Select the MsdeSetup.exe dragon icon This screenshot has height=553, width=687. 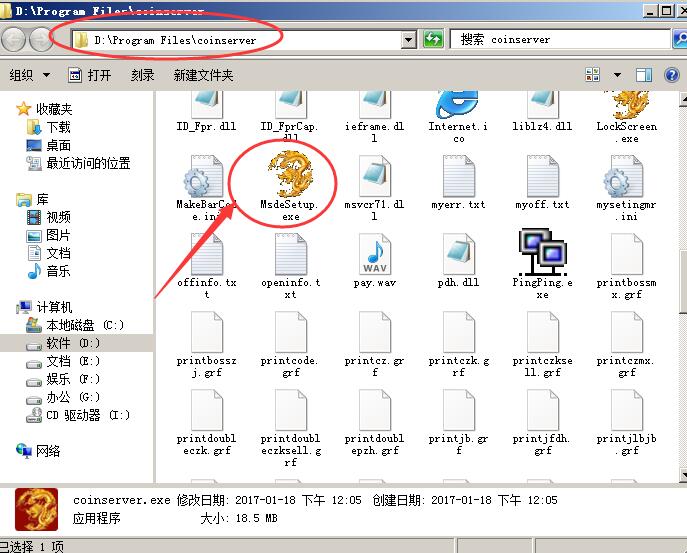point(290,174)
